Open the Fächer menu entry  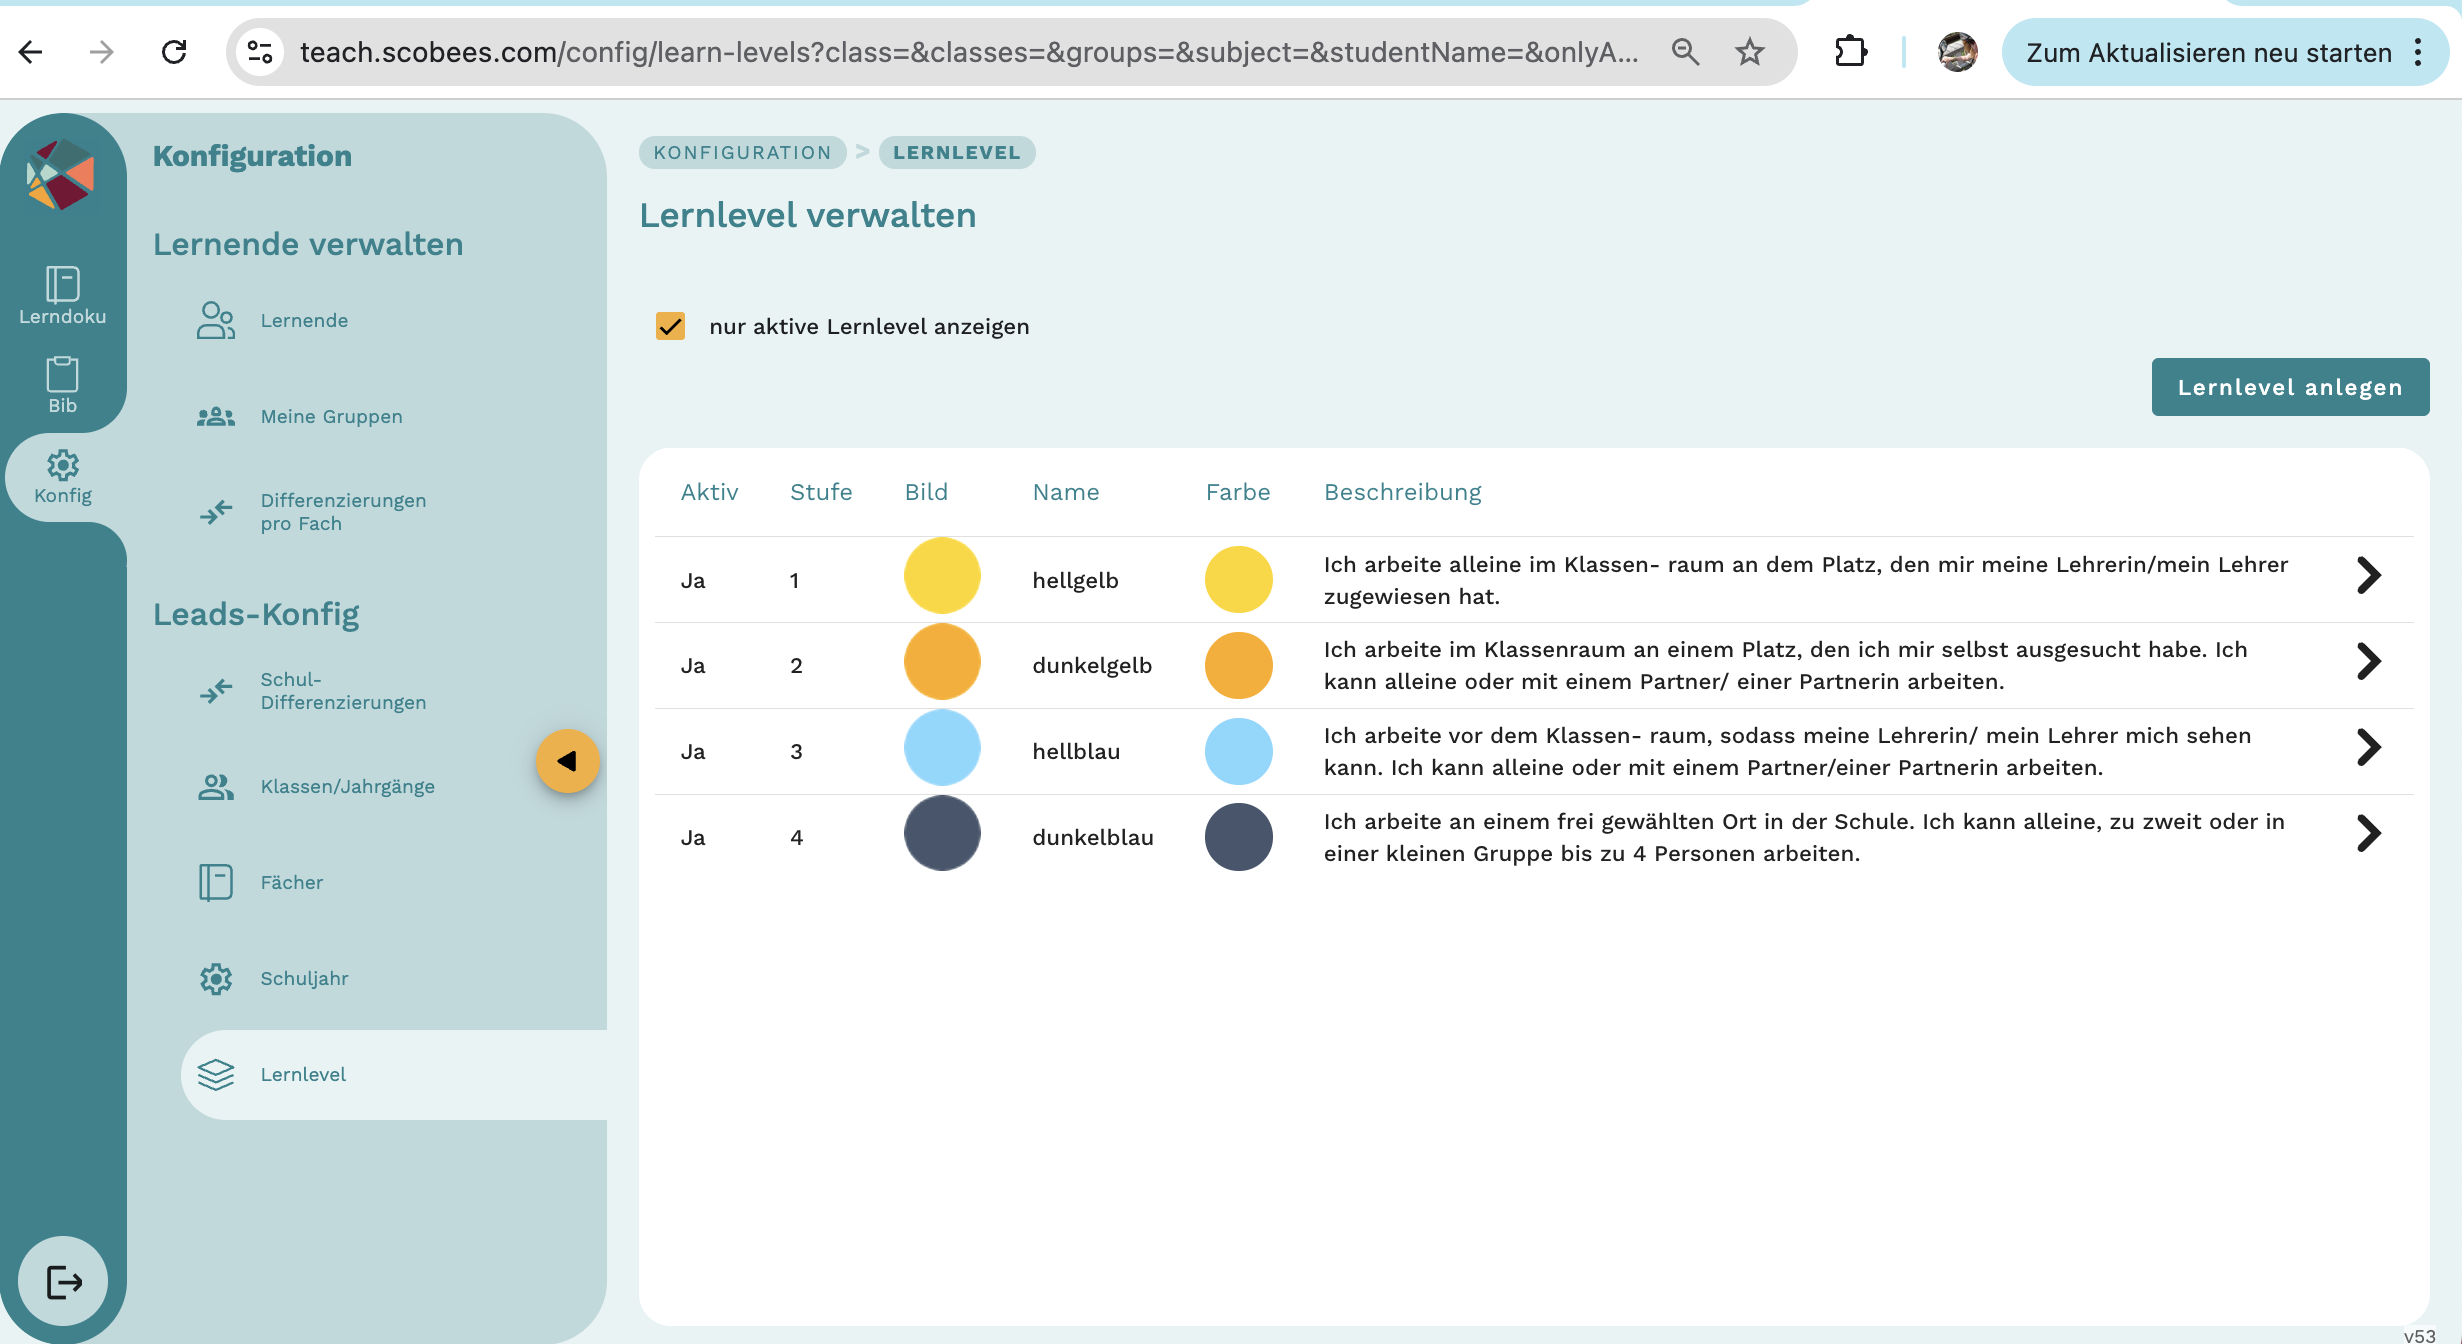291,882
